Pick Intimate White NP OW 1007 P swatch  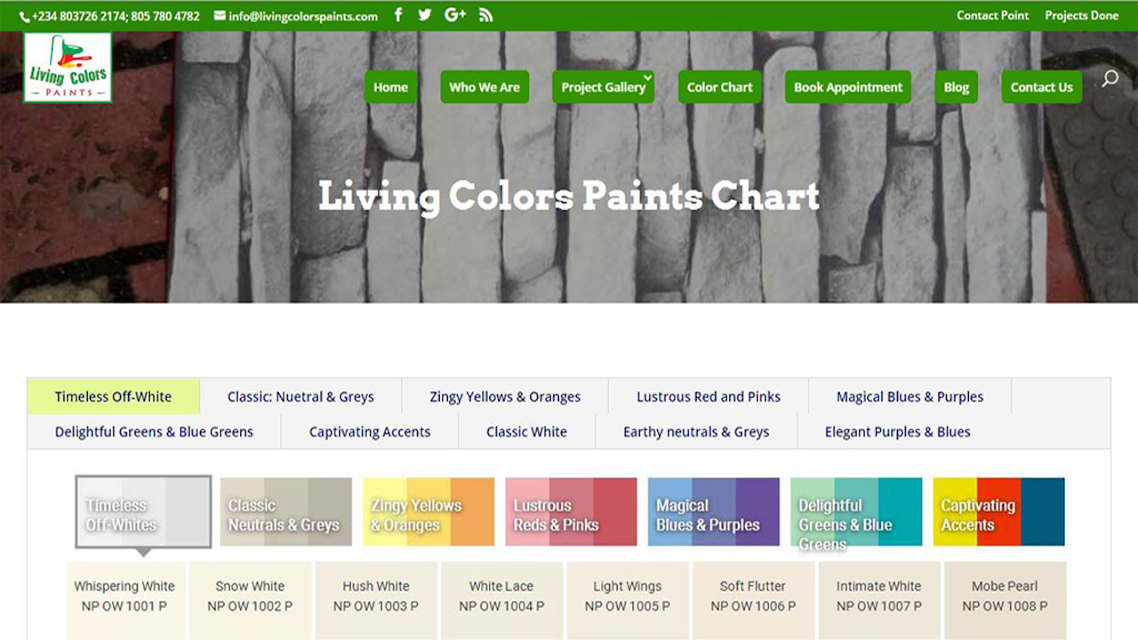point(879,600)
